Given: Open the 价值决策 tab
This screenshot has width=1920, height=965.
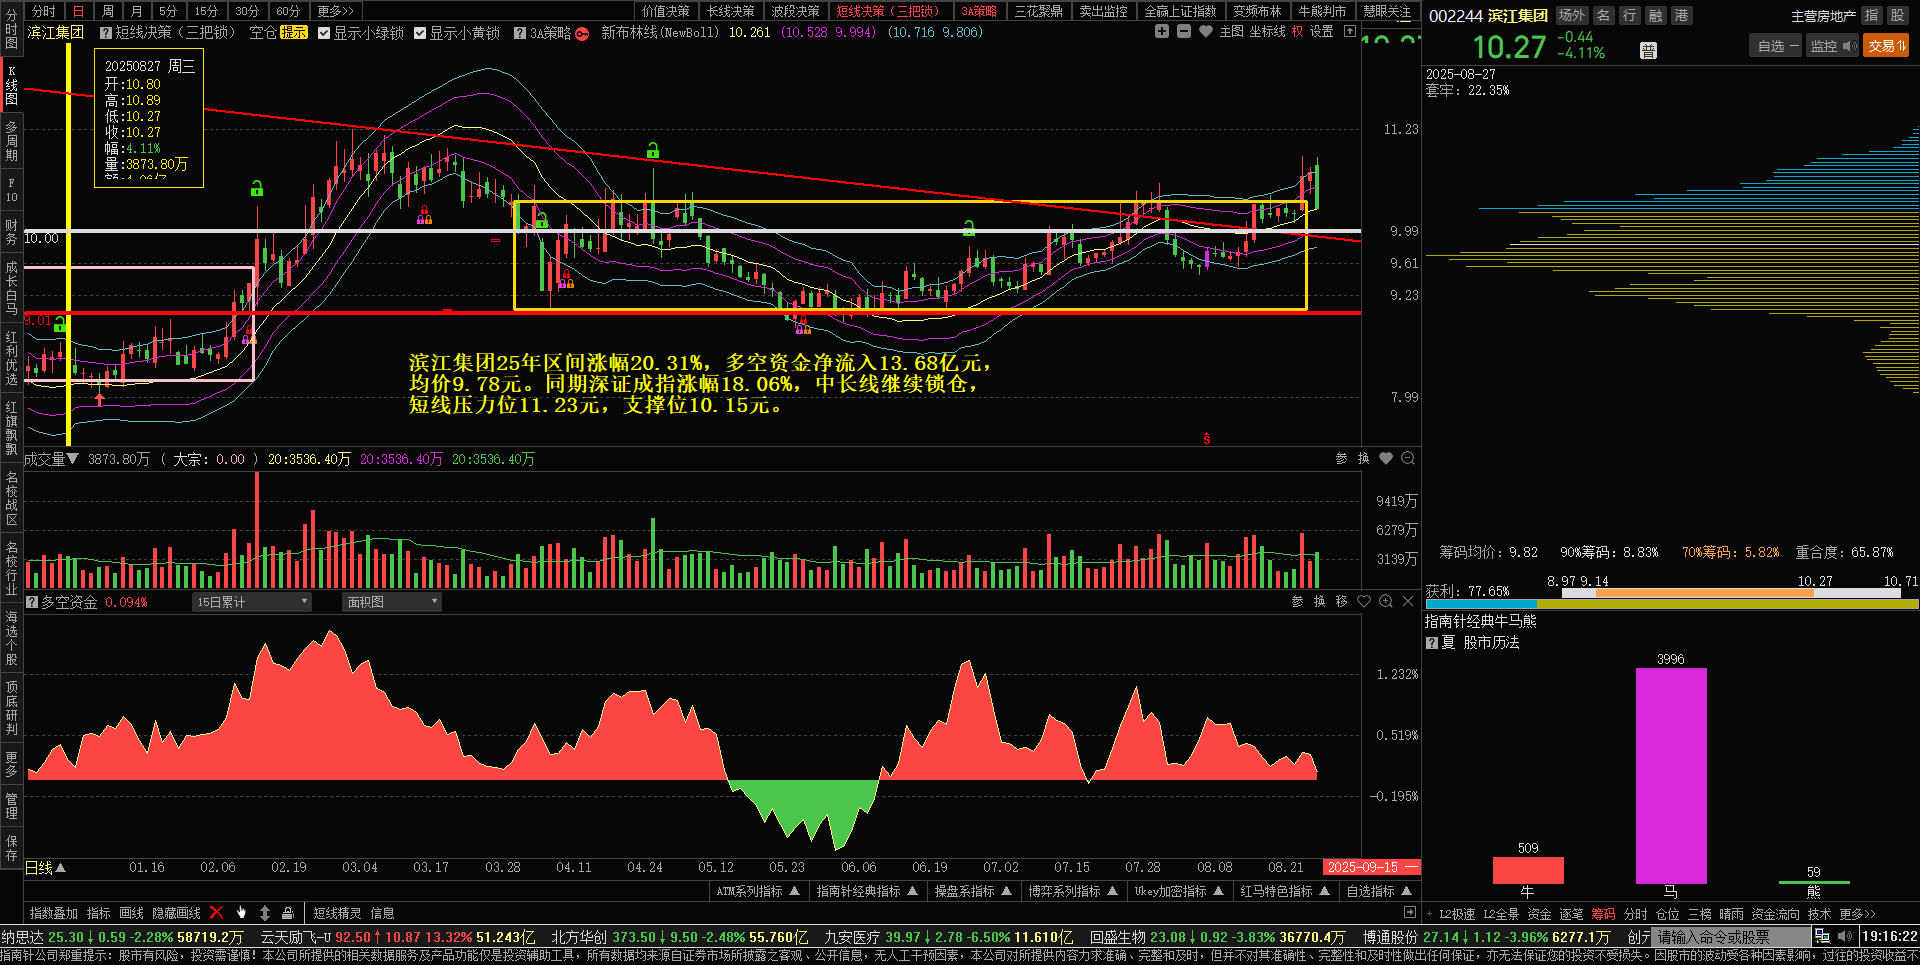Looking at the screenshot, I should 666,11.
